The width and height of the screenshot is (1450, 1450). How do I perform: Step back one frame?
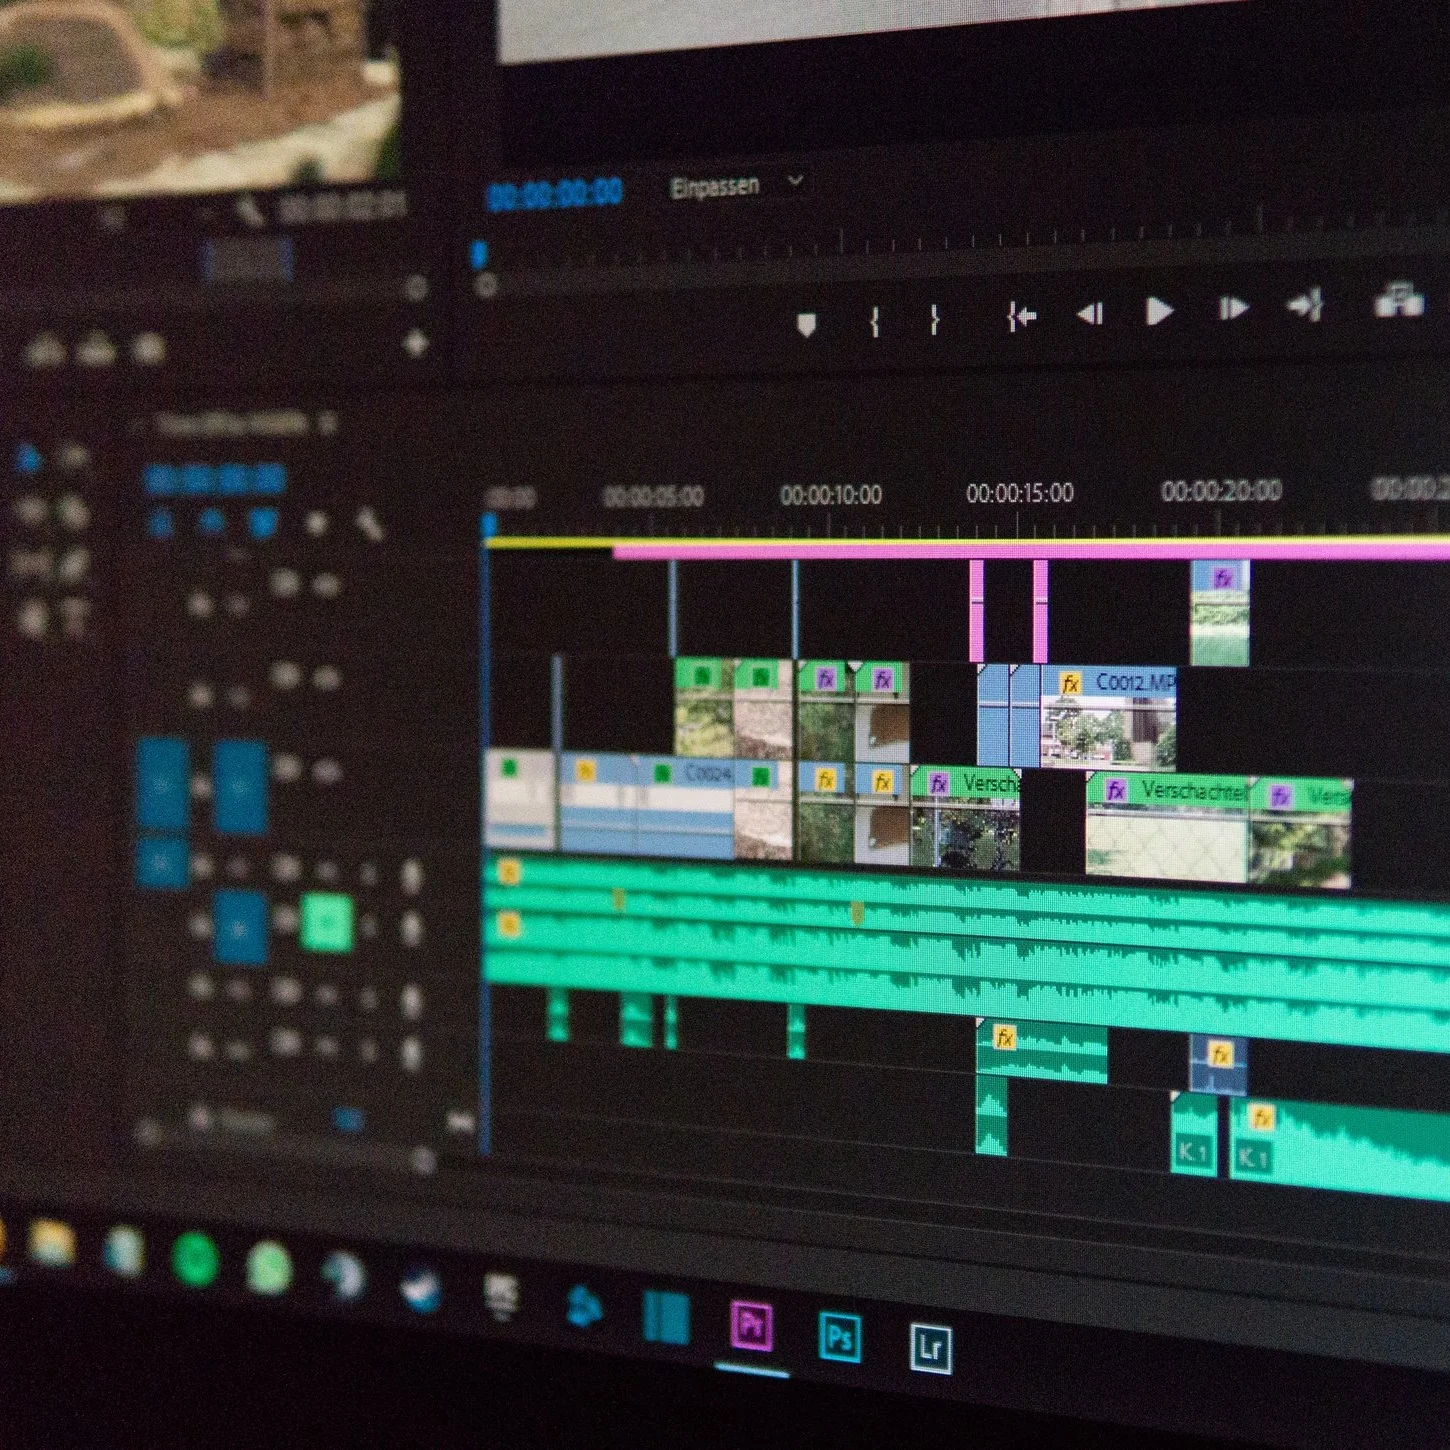click(x=1090, y=314)
